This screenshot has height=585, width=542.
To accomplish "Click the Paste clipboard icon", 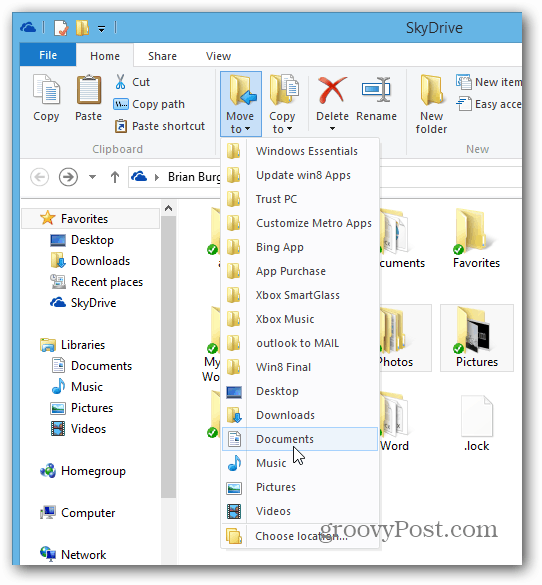I will 89,90.
